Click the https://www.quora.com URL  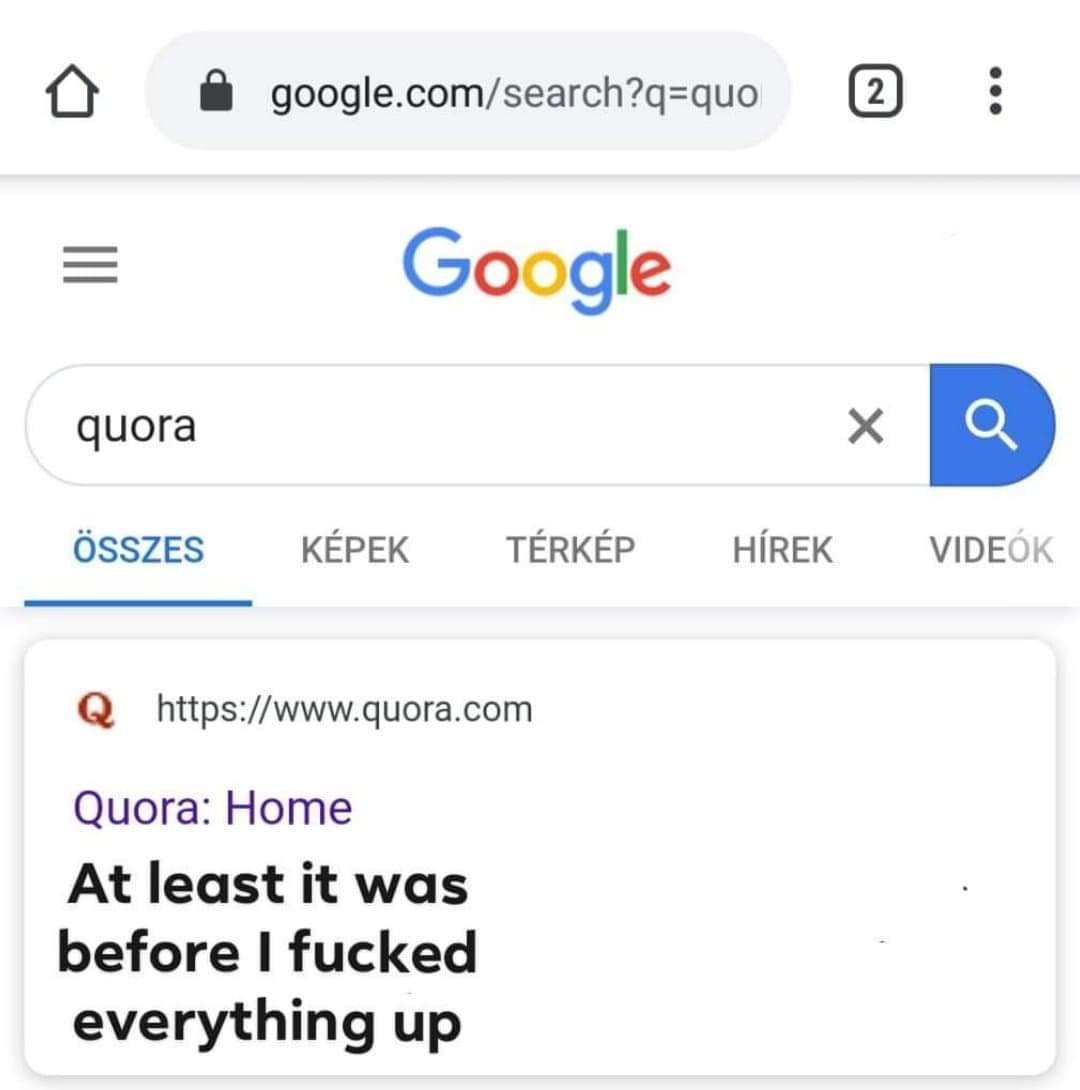(x=345, y=710)
